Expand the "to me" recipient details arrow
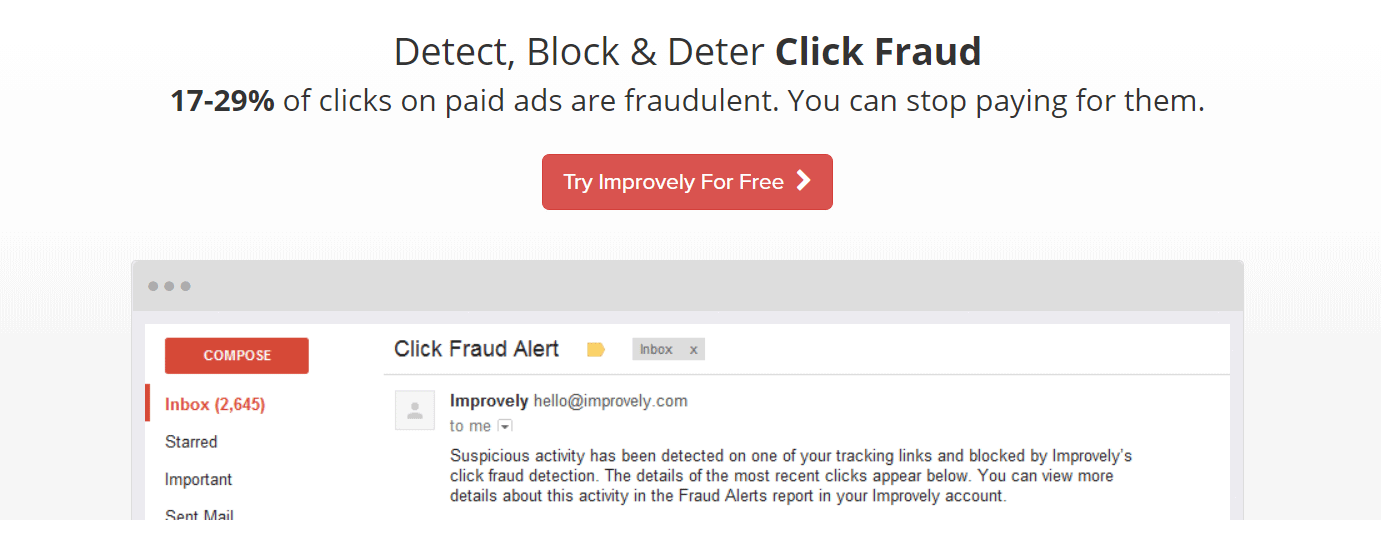This screenshot has width=1381, height=555. (x=505, y=427)
